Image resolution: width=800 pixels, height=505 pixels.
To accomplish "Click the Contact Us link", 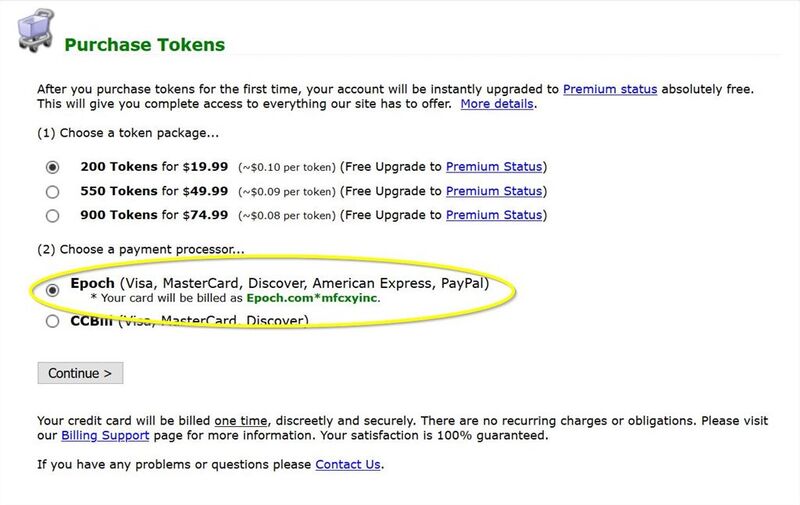I will (x=348, y=465).
